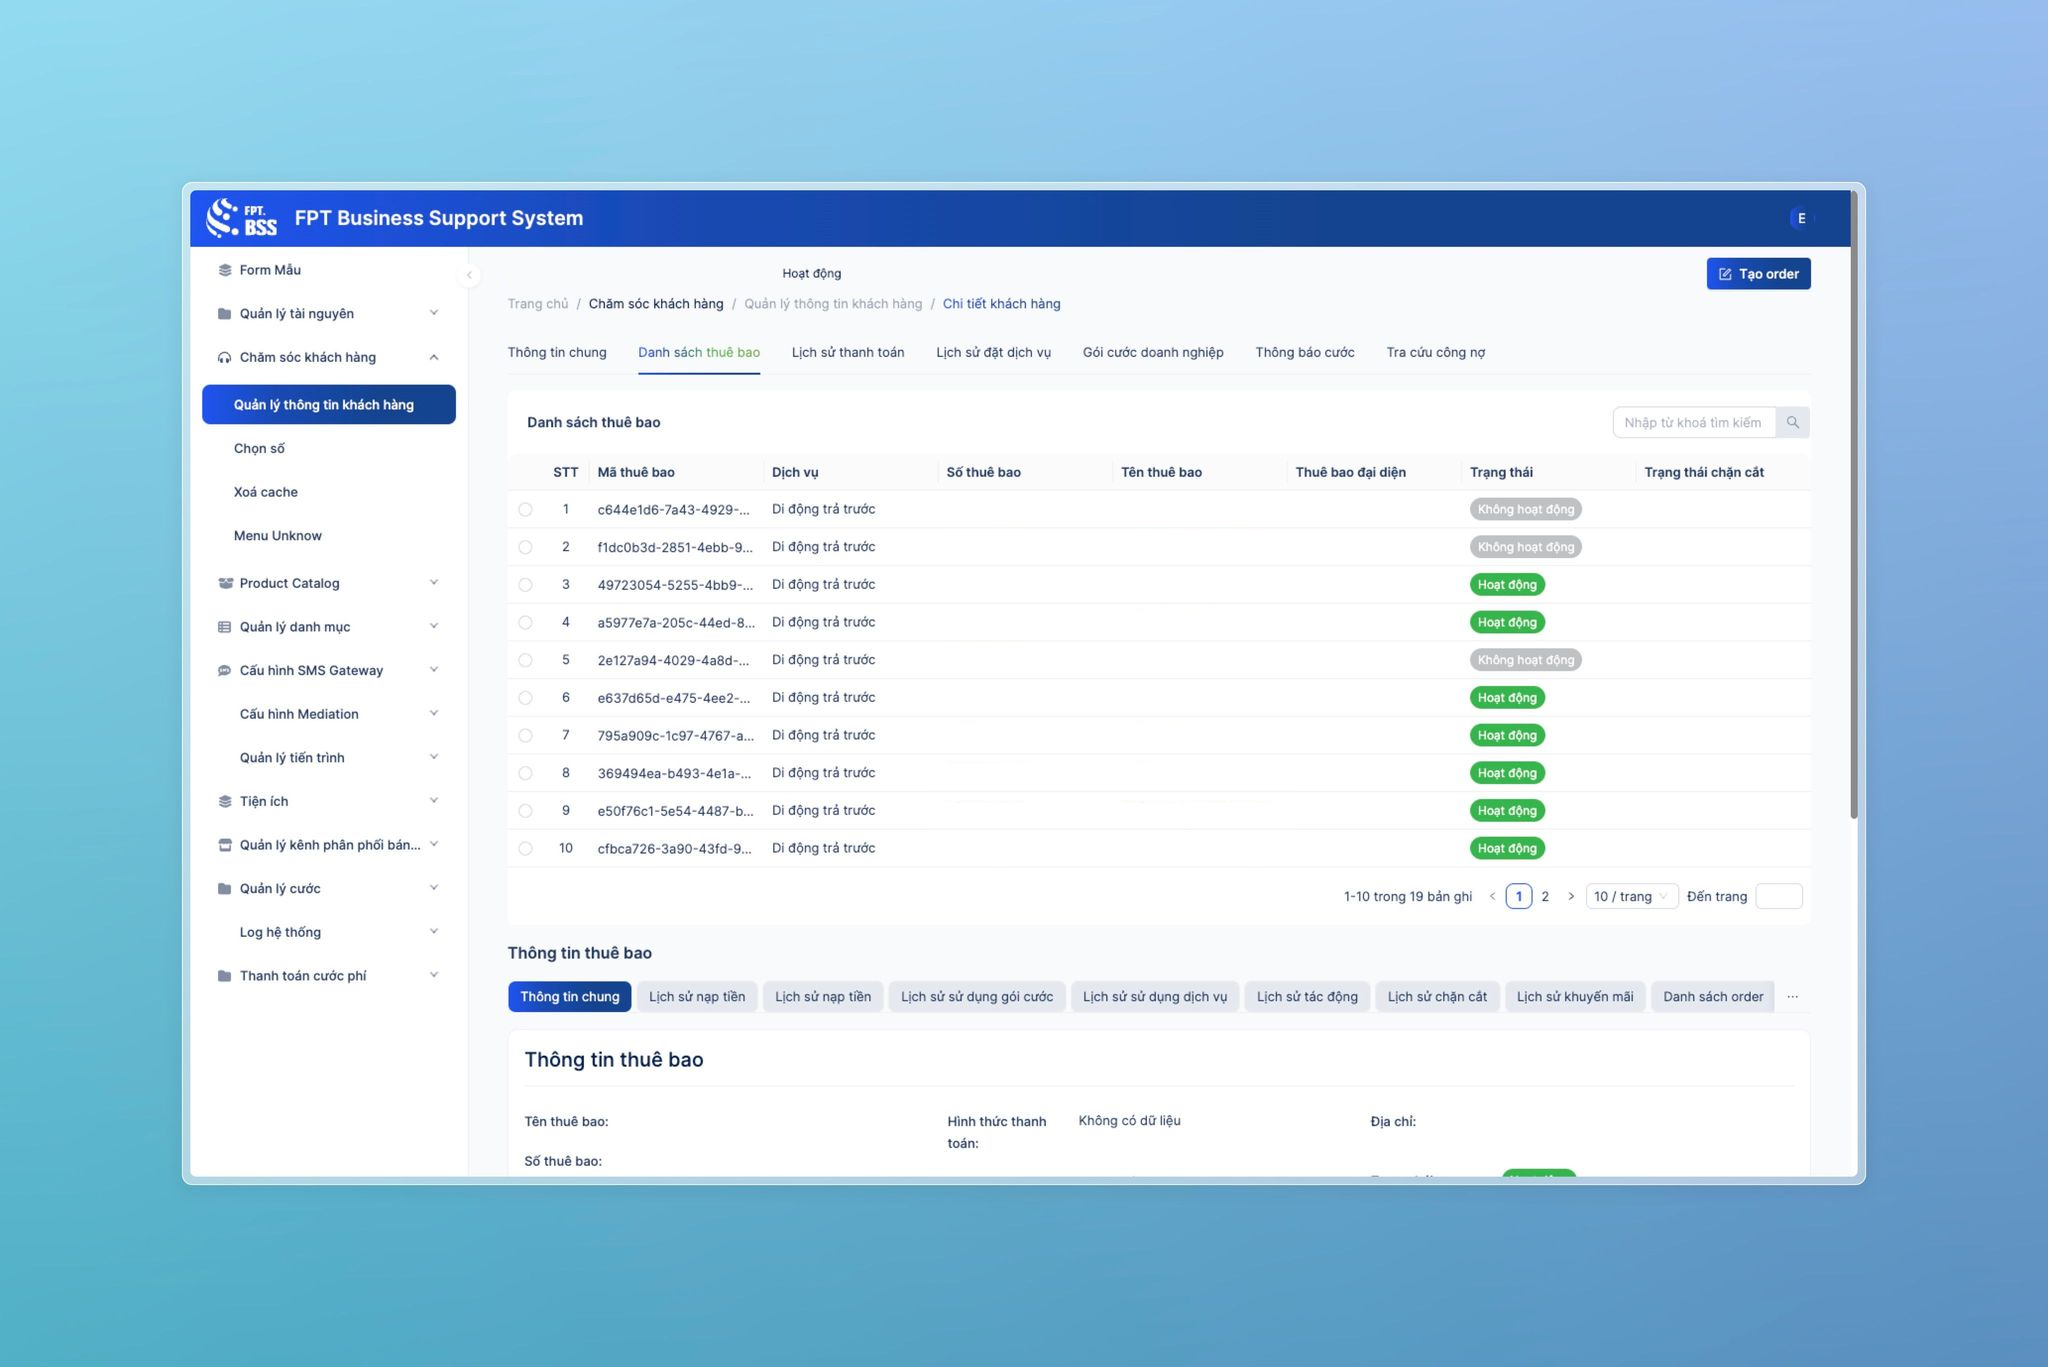Open Lịch sử khuyến mãi sub-tab
This screenshot has height=1367, width=2048.
[x=1575, y=997]
